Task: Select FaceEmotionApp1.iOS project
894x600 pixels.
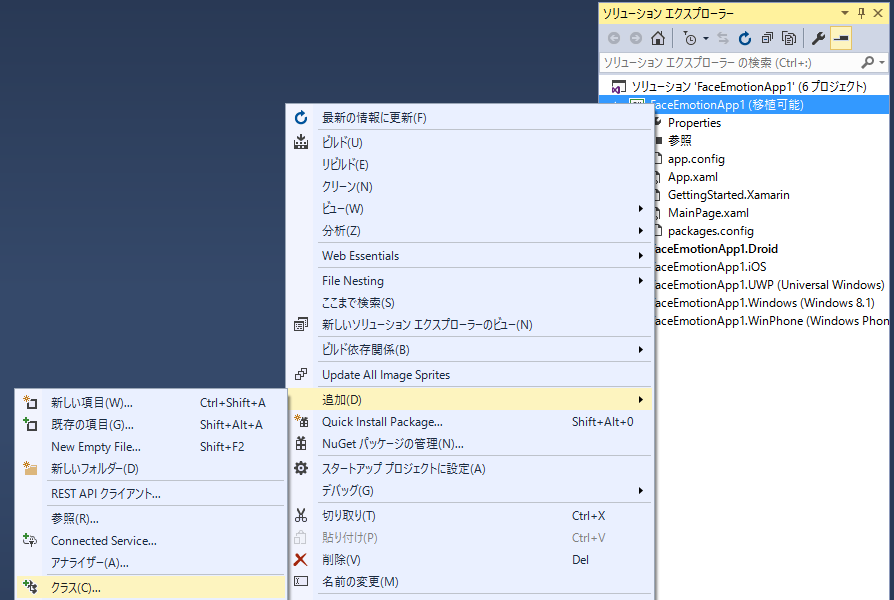Action: [x=710, y=266]
